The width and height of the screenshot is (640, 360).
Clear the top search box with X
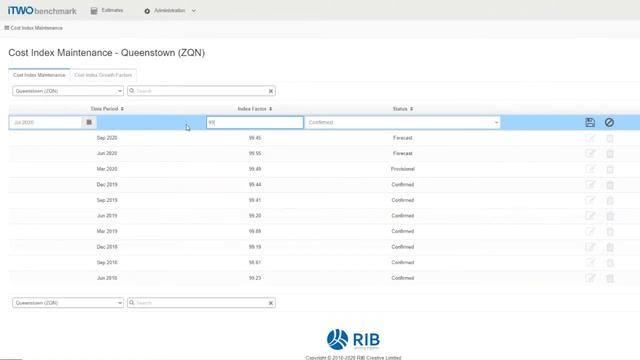coord(271,91)
